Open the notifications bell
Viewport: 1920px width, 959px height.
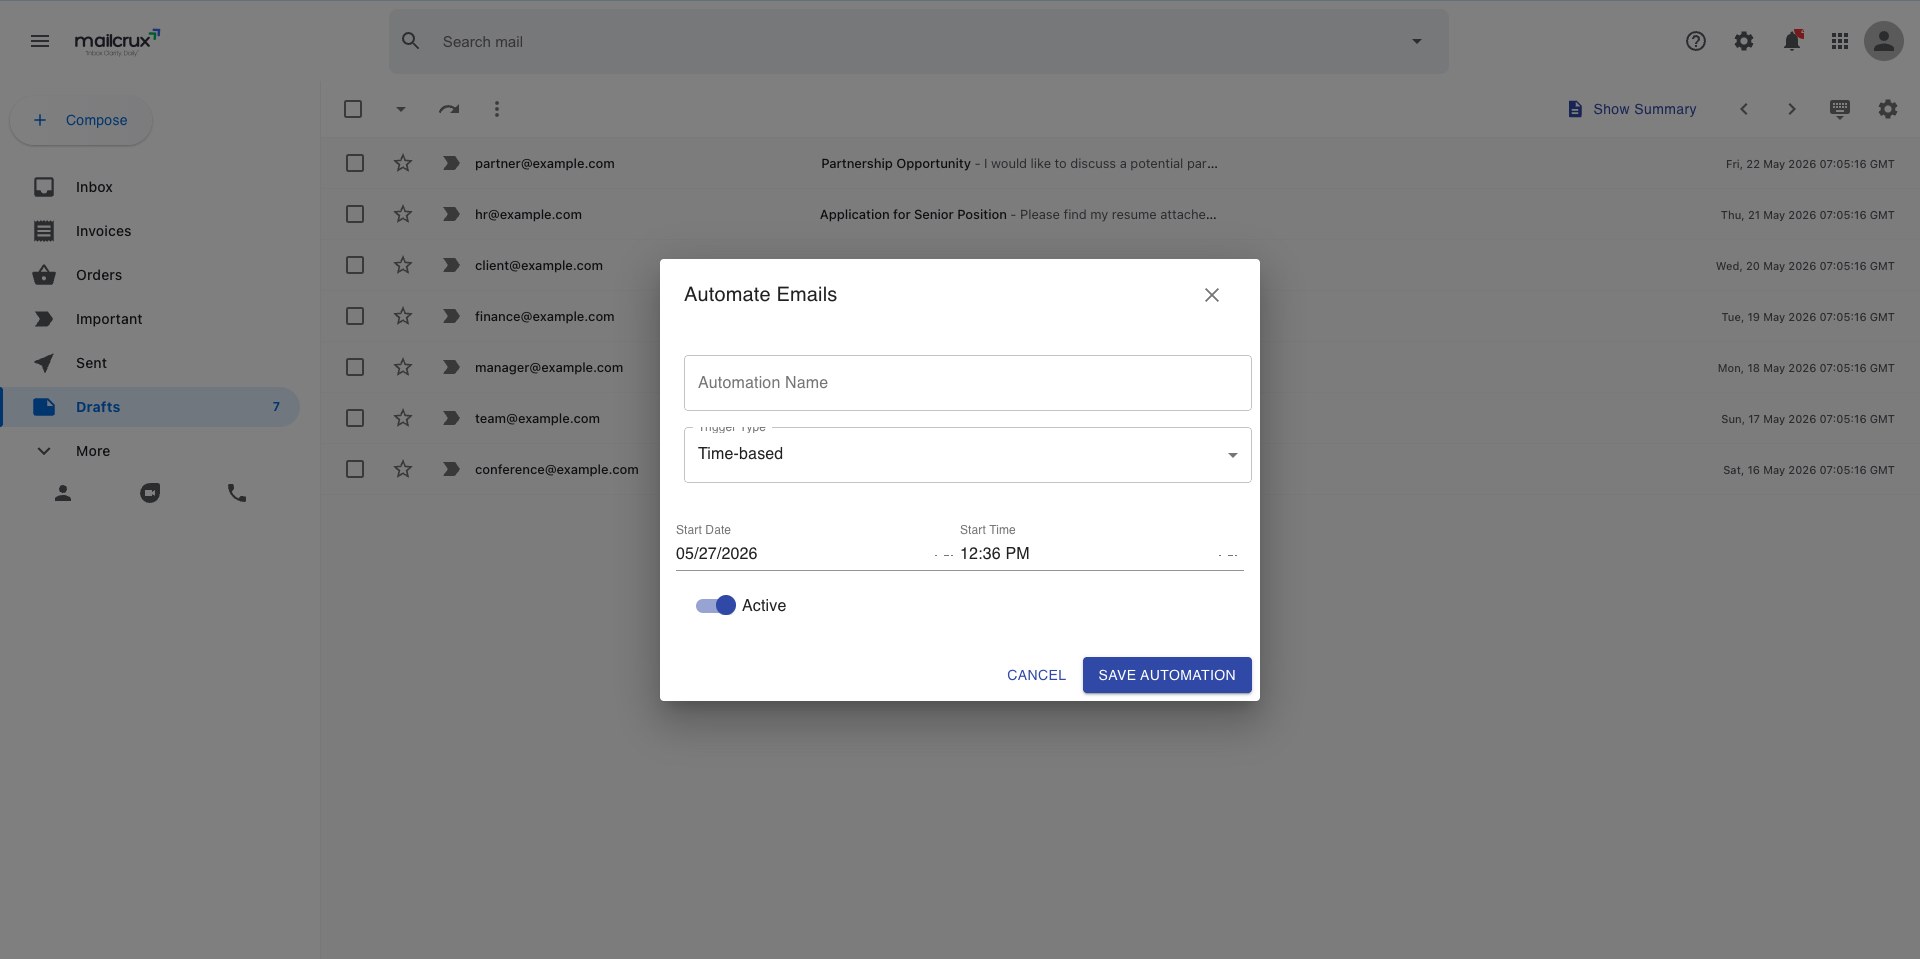pyautogui.click(x=1792, y=41)
